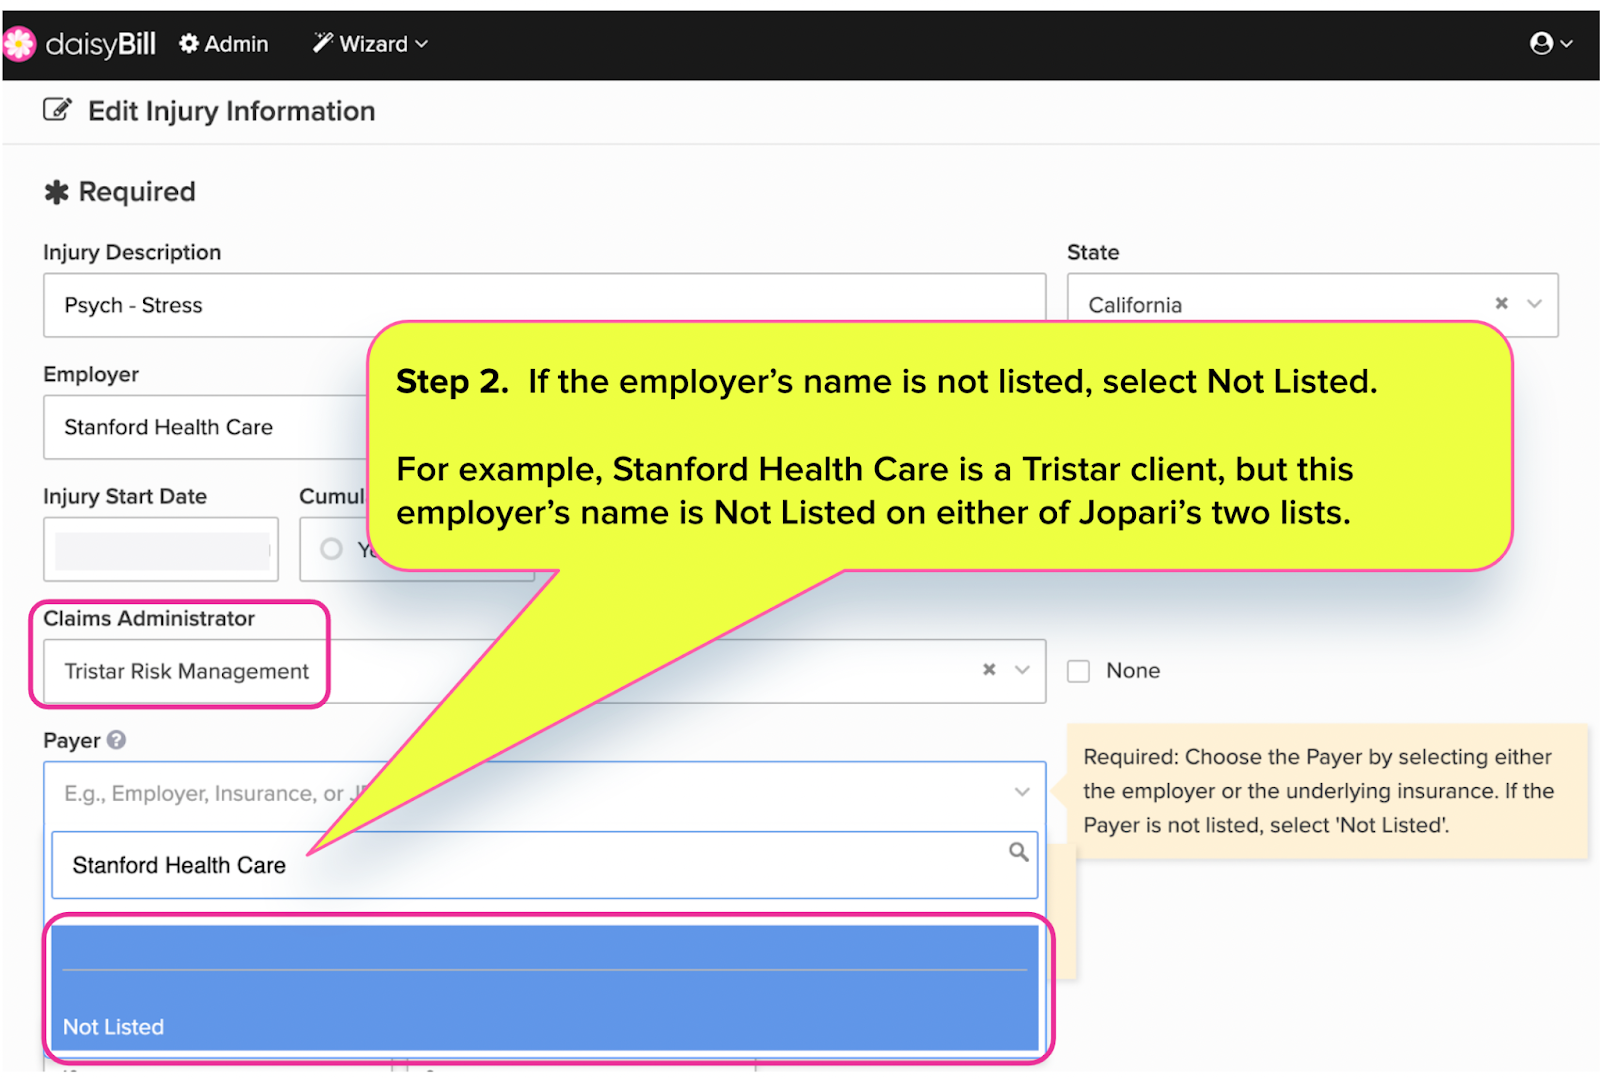The width and height of the screenshot is (1600, 1080).
Task: Open the Wizard dropdown menu
Action: (x=370, y=44)
